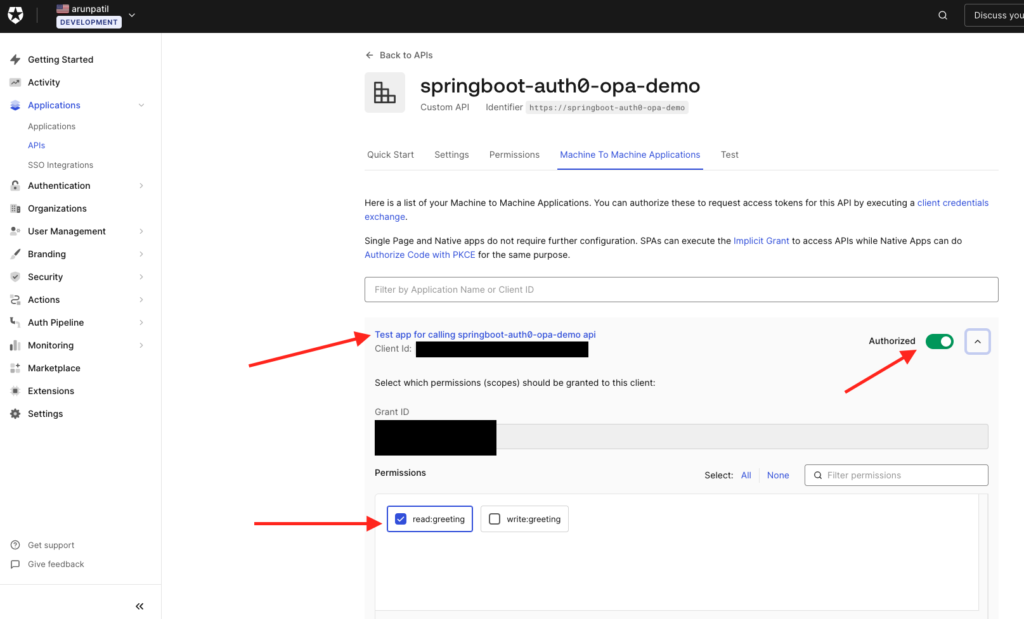The width and height of the screenshot is (1024, 619).
Task: Click the Select All permissions link
Action: pyautogui.click(x=746, y=476)
